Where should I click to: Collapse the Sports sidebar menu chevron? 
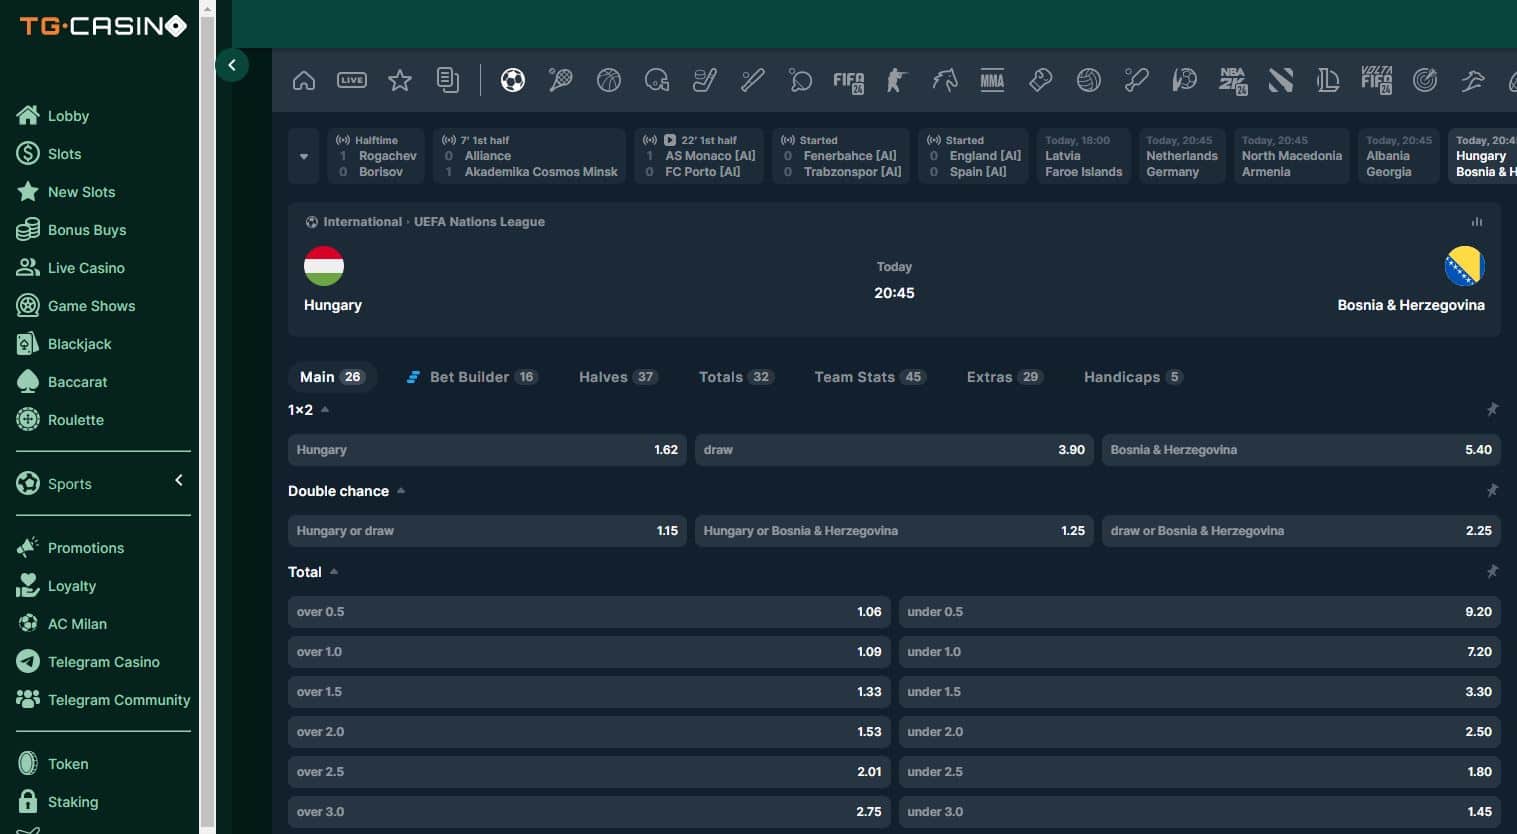(179, 480)
